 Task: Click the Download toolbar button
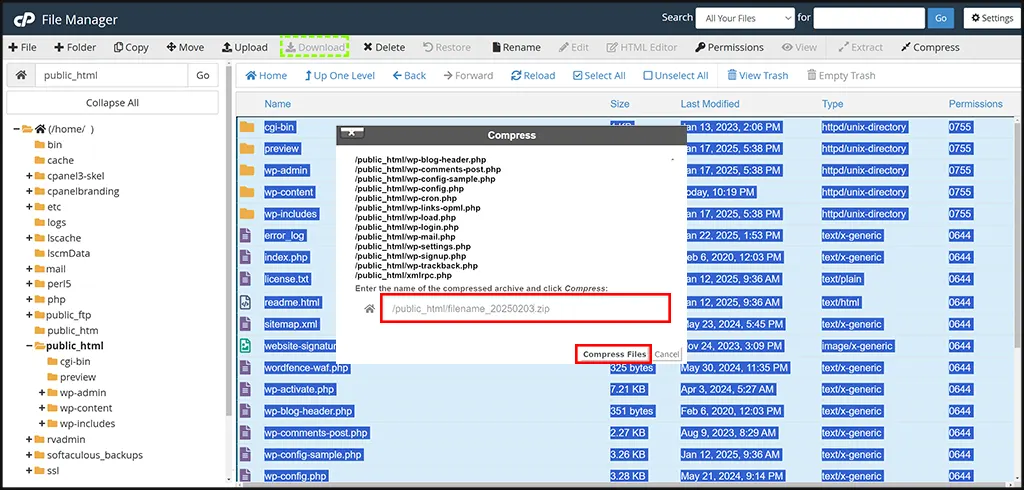(315, 47)
